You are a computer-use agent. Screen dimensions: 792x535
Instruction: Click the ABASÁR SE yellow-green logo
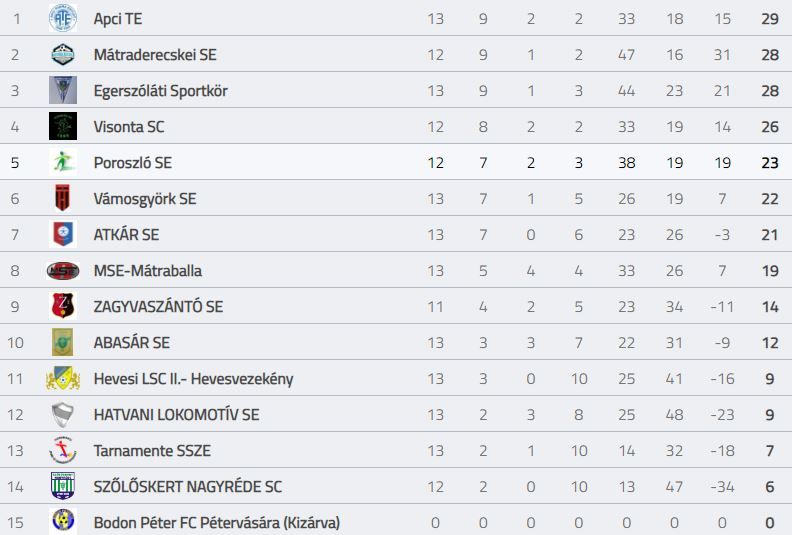pos(63,343)
